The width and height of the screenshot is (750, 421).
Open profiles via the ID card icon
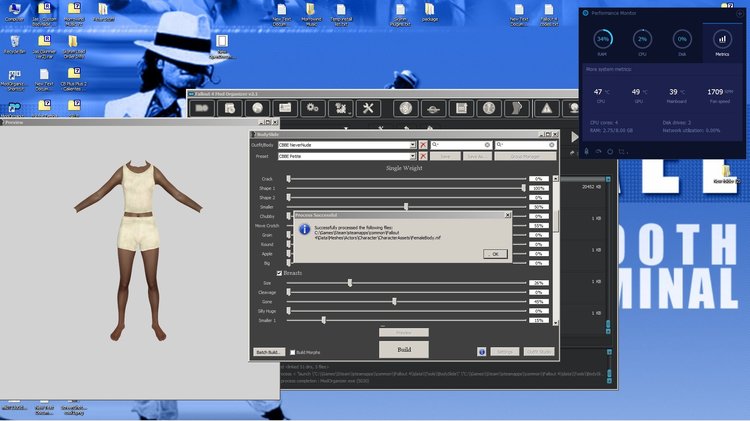click(285, 109)
